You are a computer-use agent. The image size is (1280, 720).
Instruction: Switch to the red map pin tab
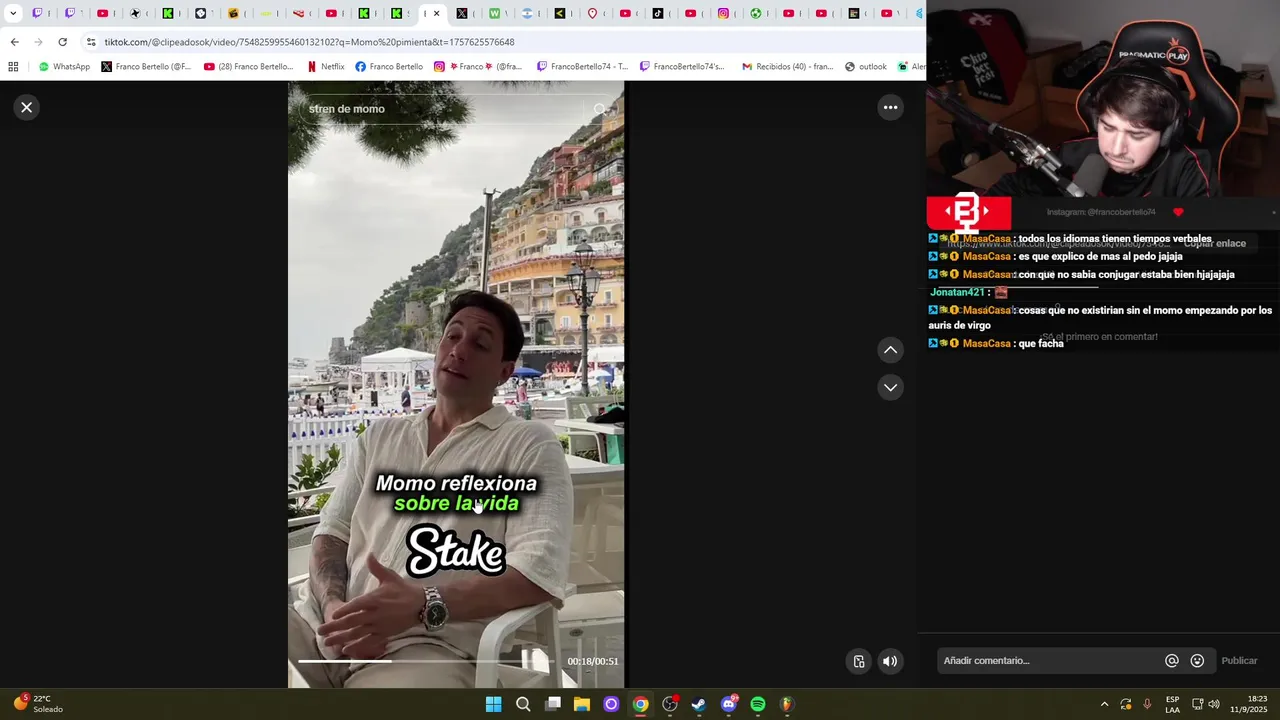point(592,14)
